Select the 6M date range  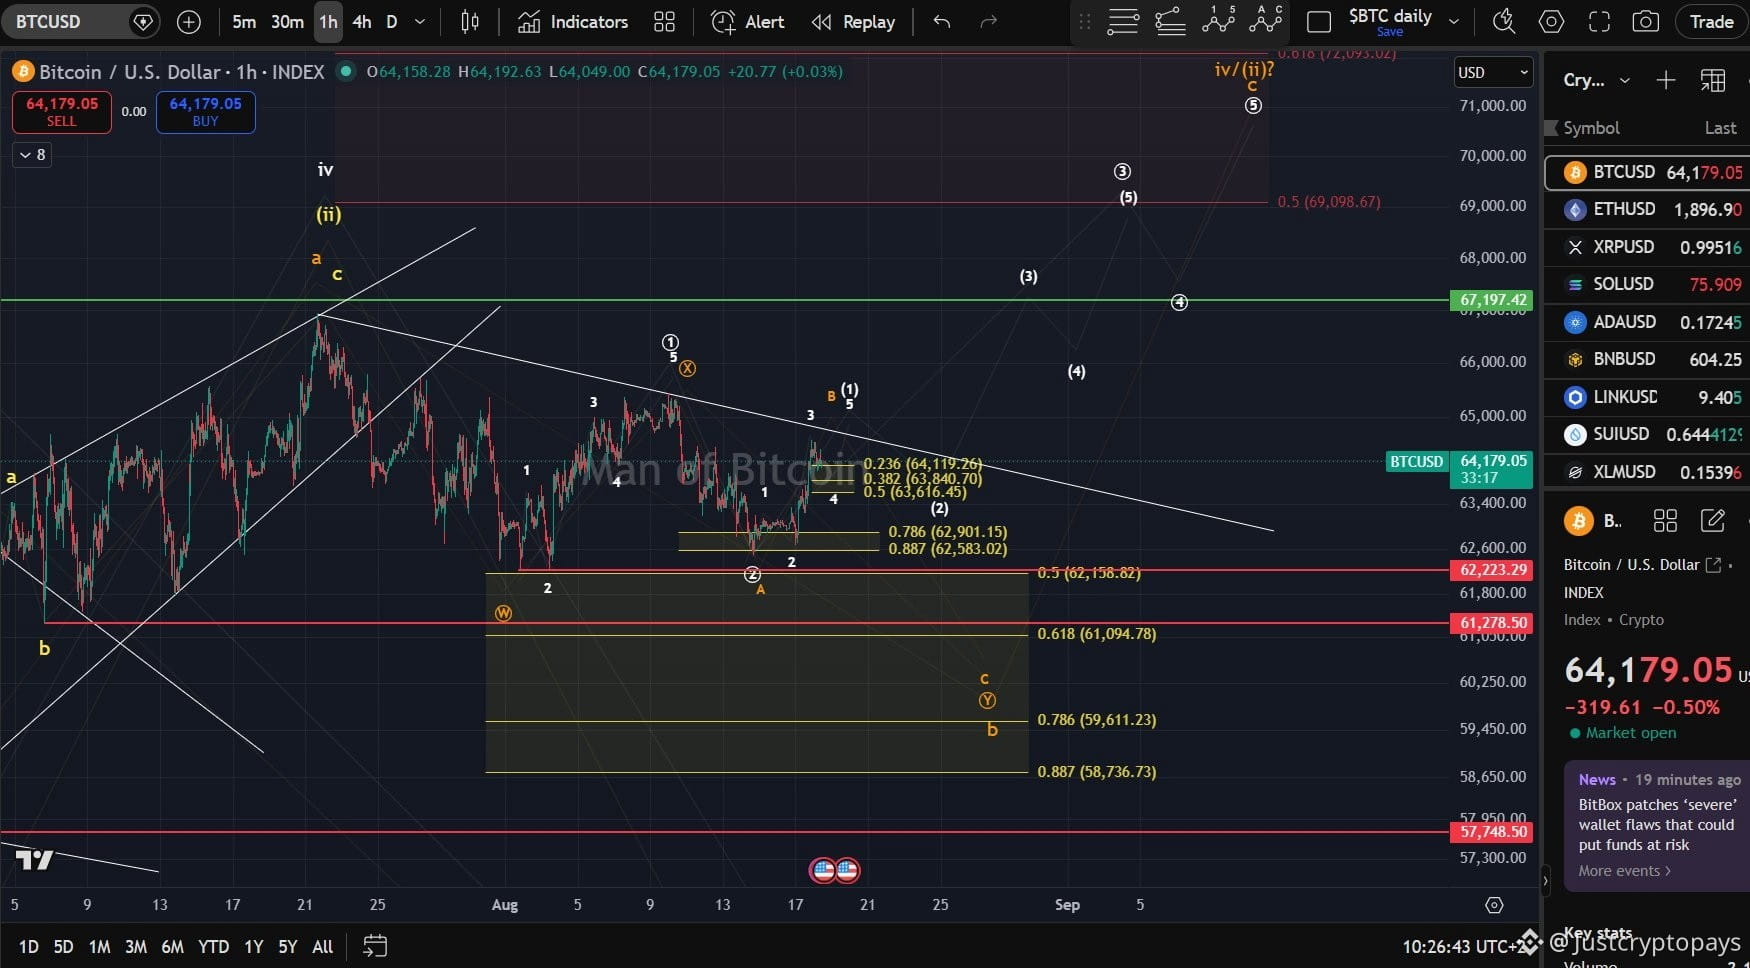coord(172,946)
